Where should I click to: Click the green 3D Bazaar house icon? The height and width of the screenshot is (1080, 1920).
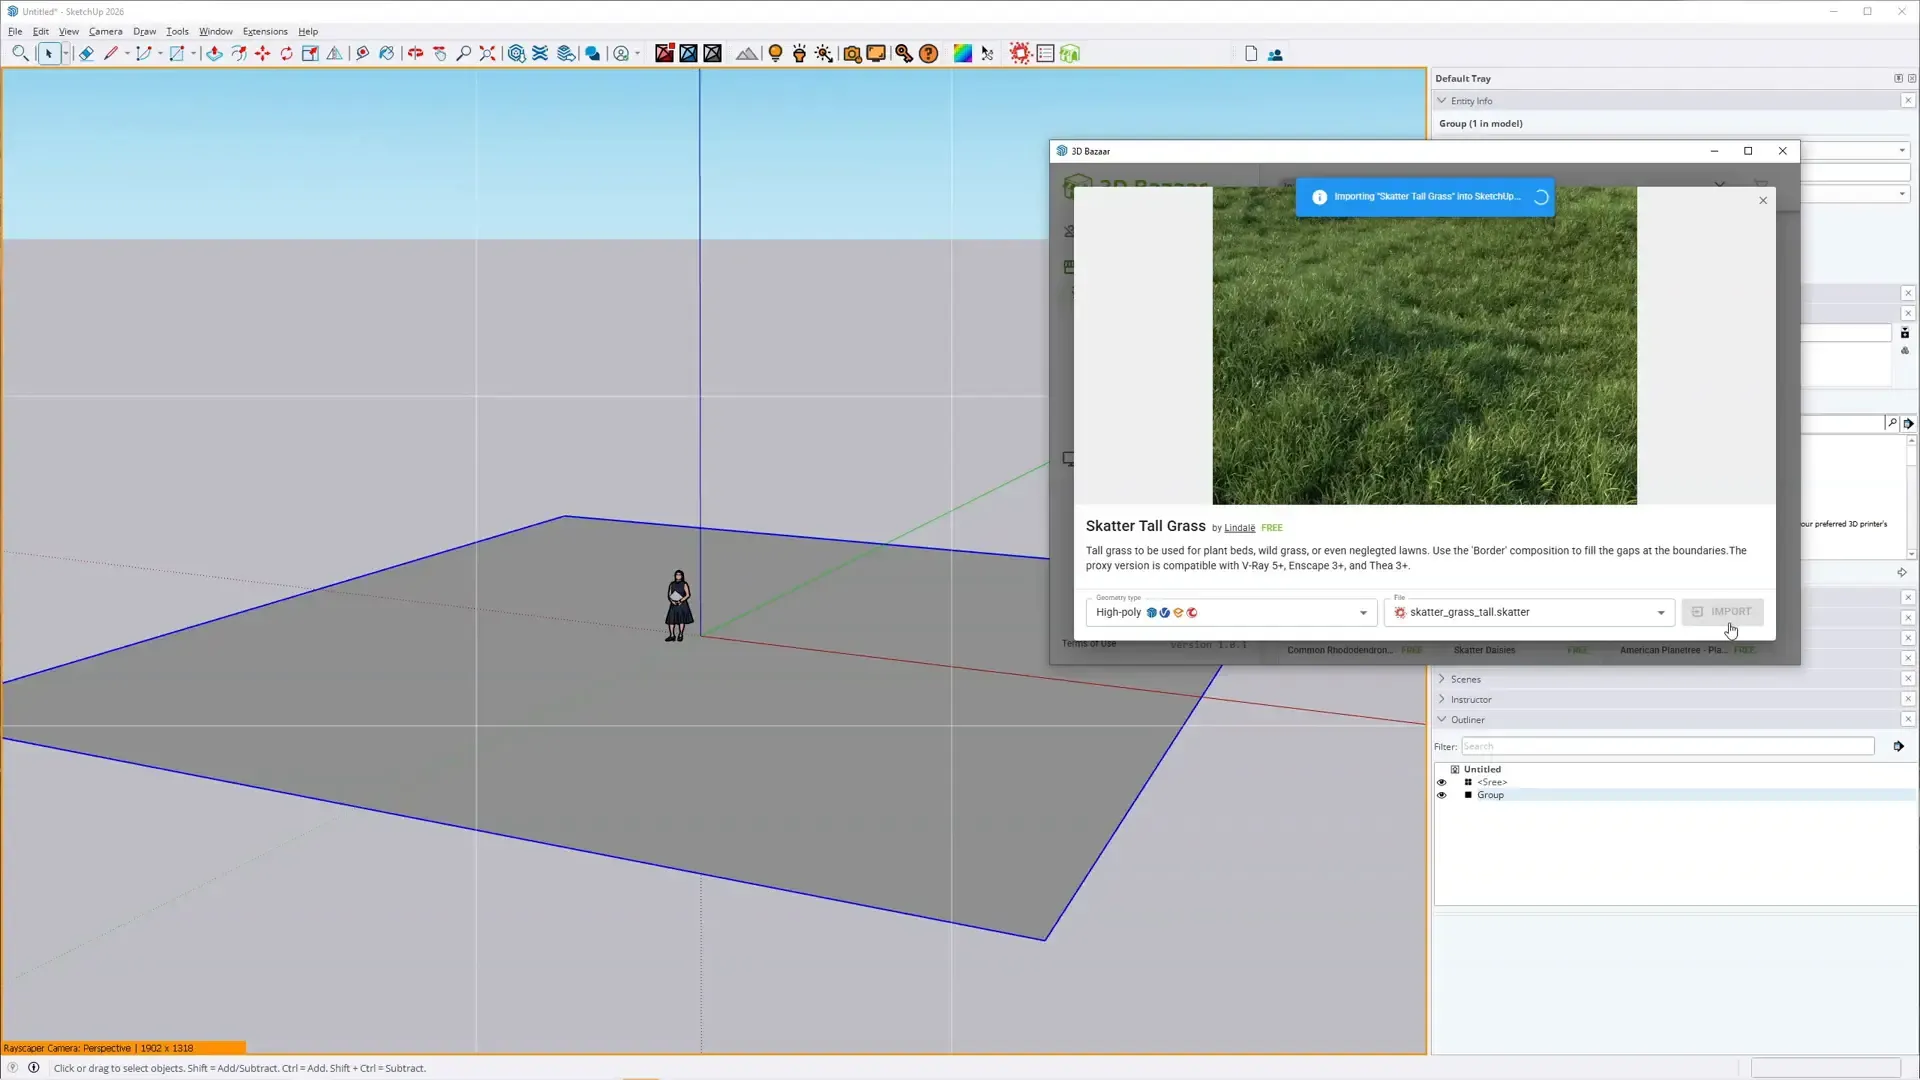point(1070,53)
